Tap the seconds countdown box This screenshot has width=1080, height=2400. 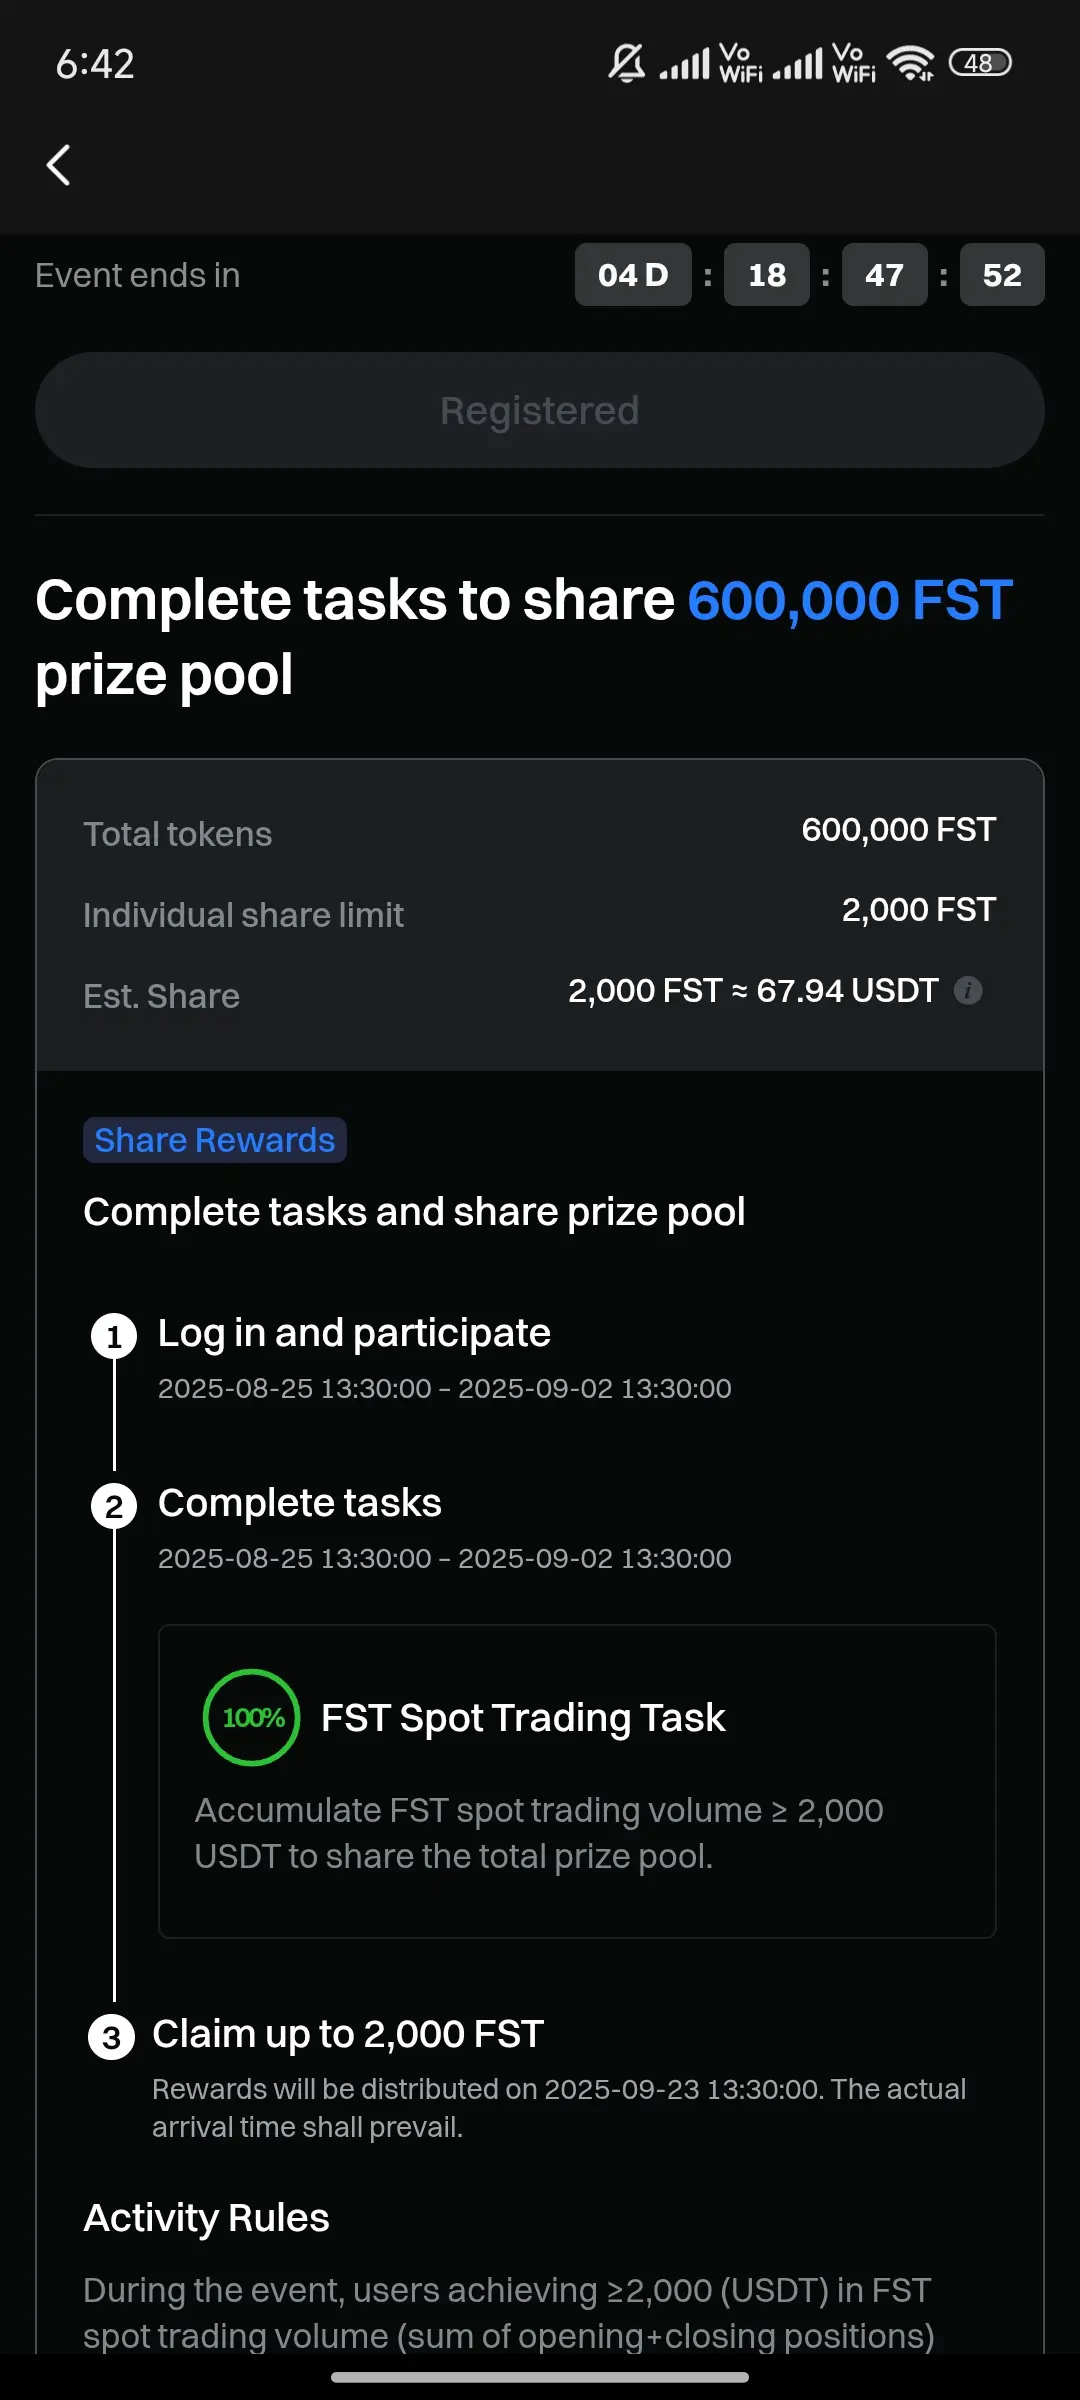tap(1002, 274)
